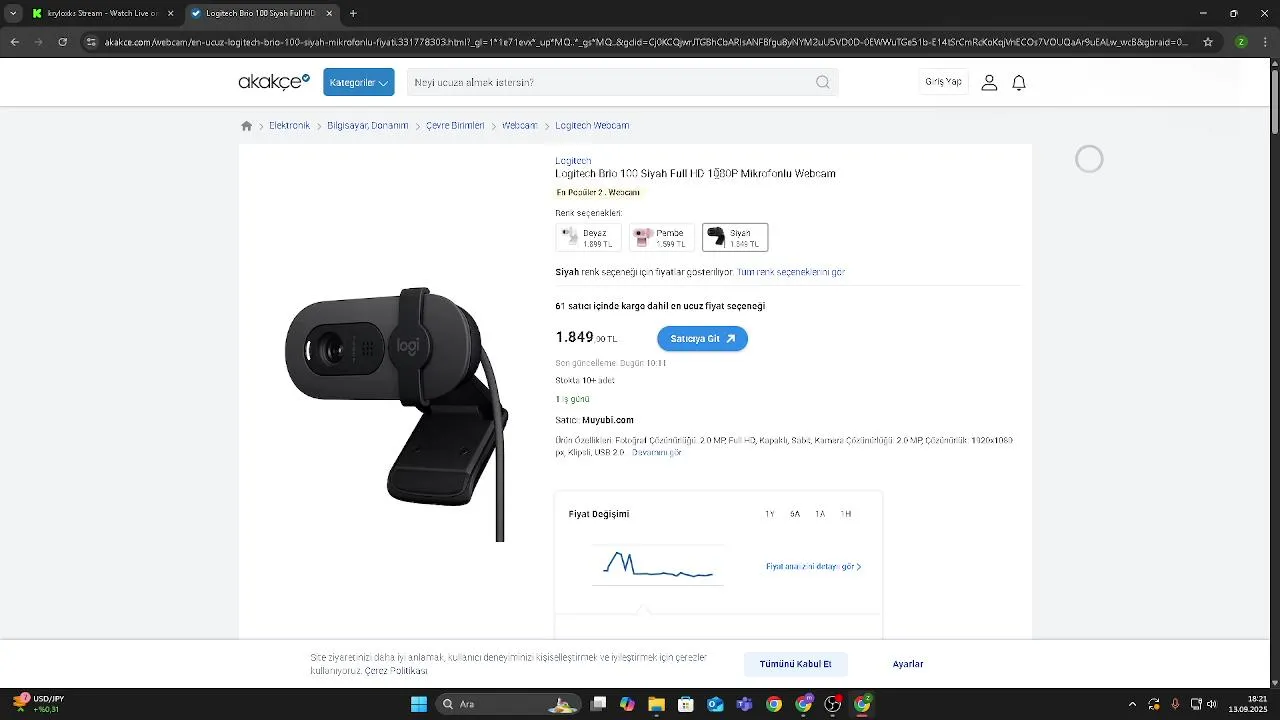Open the volume tray icon
This screenshot has height=720, width=1280.
(1212, 704)
